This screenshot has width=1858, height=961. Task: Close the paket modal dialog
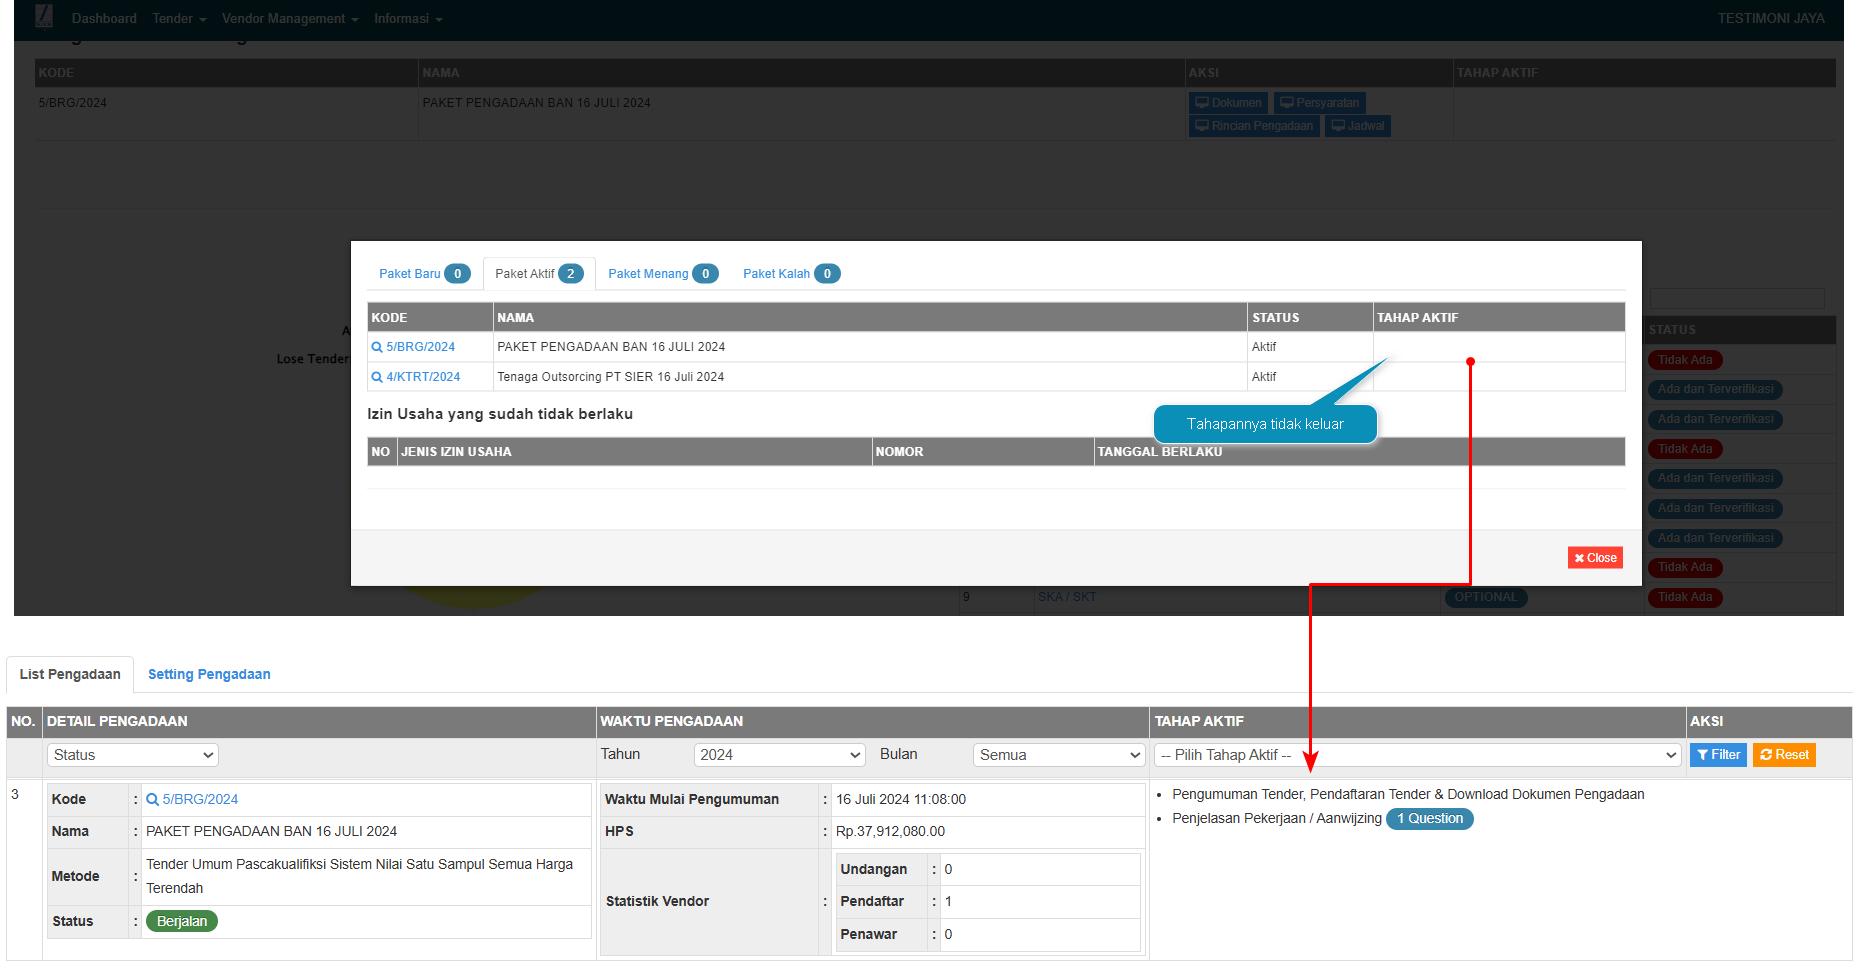[1594, 558]
